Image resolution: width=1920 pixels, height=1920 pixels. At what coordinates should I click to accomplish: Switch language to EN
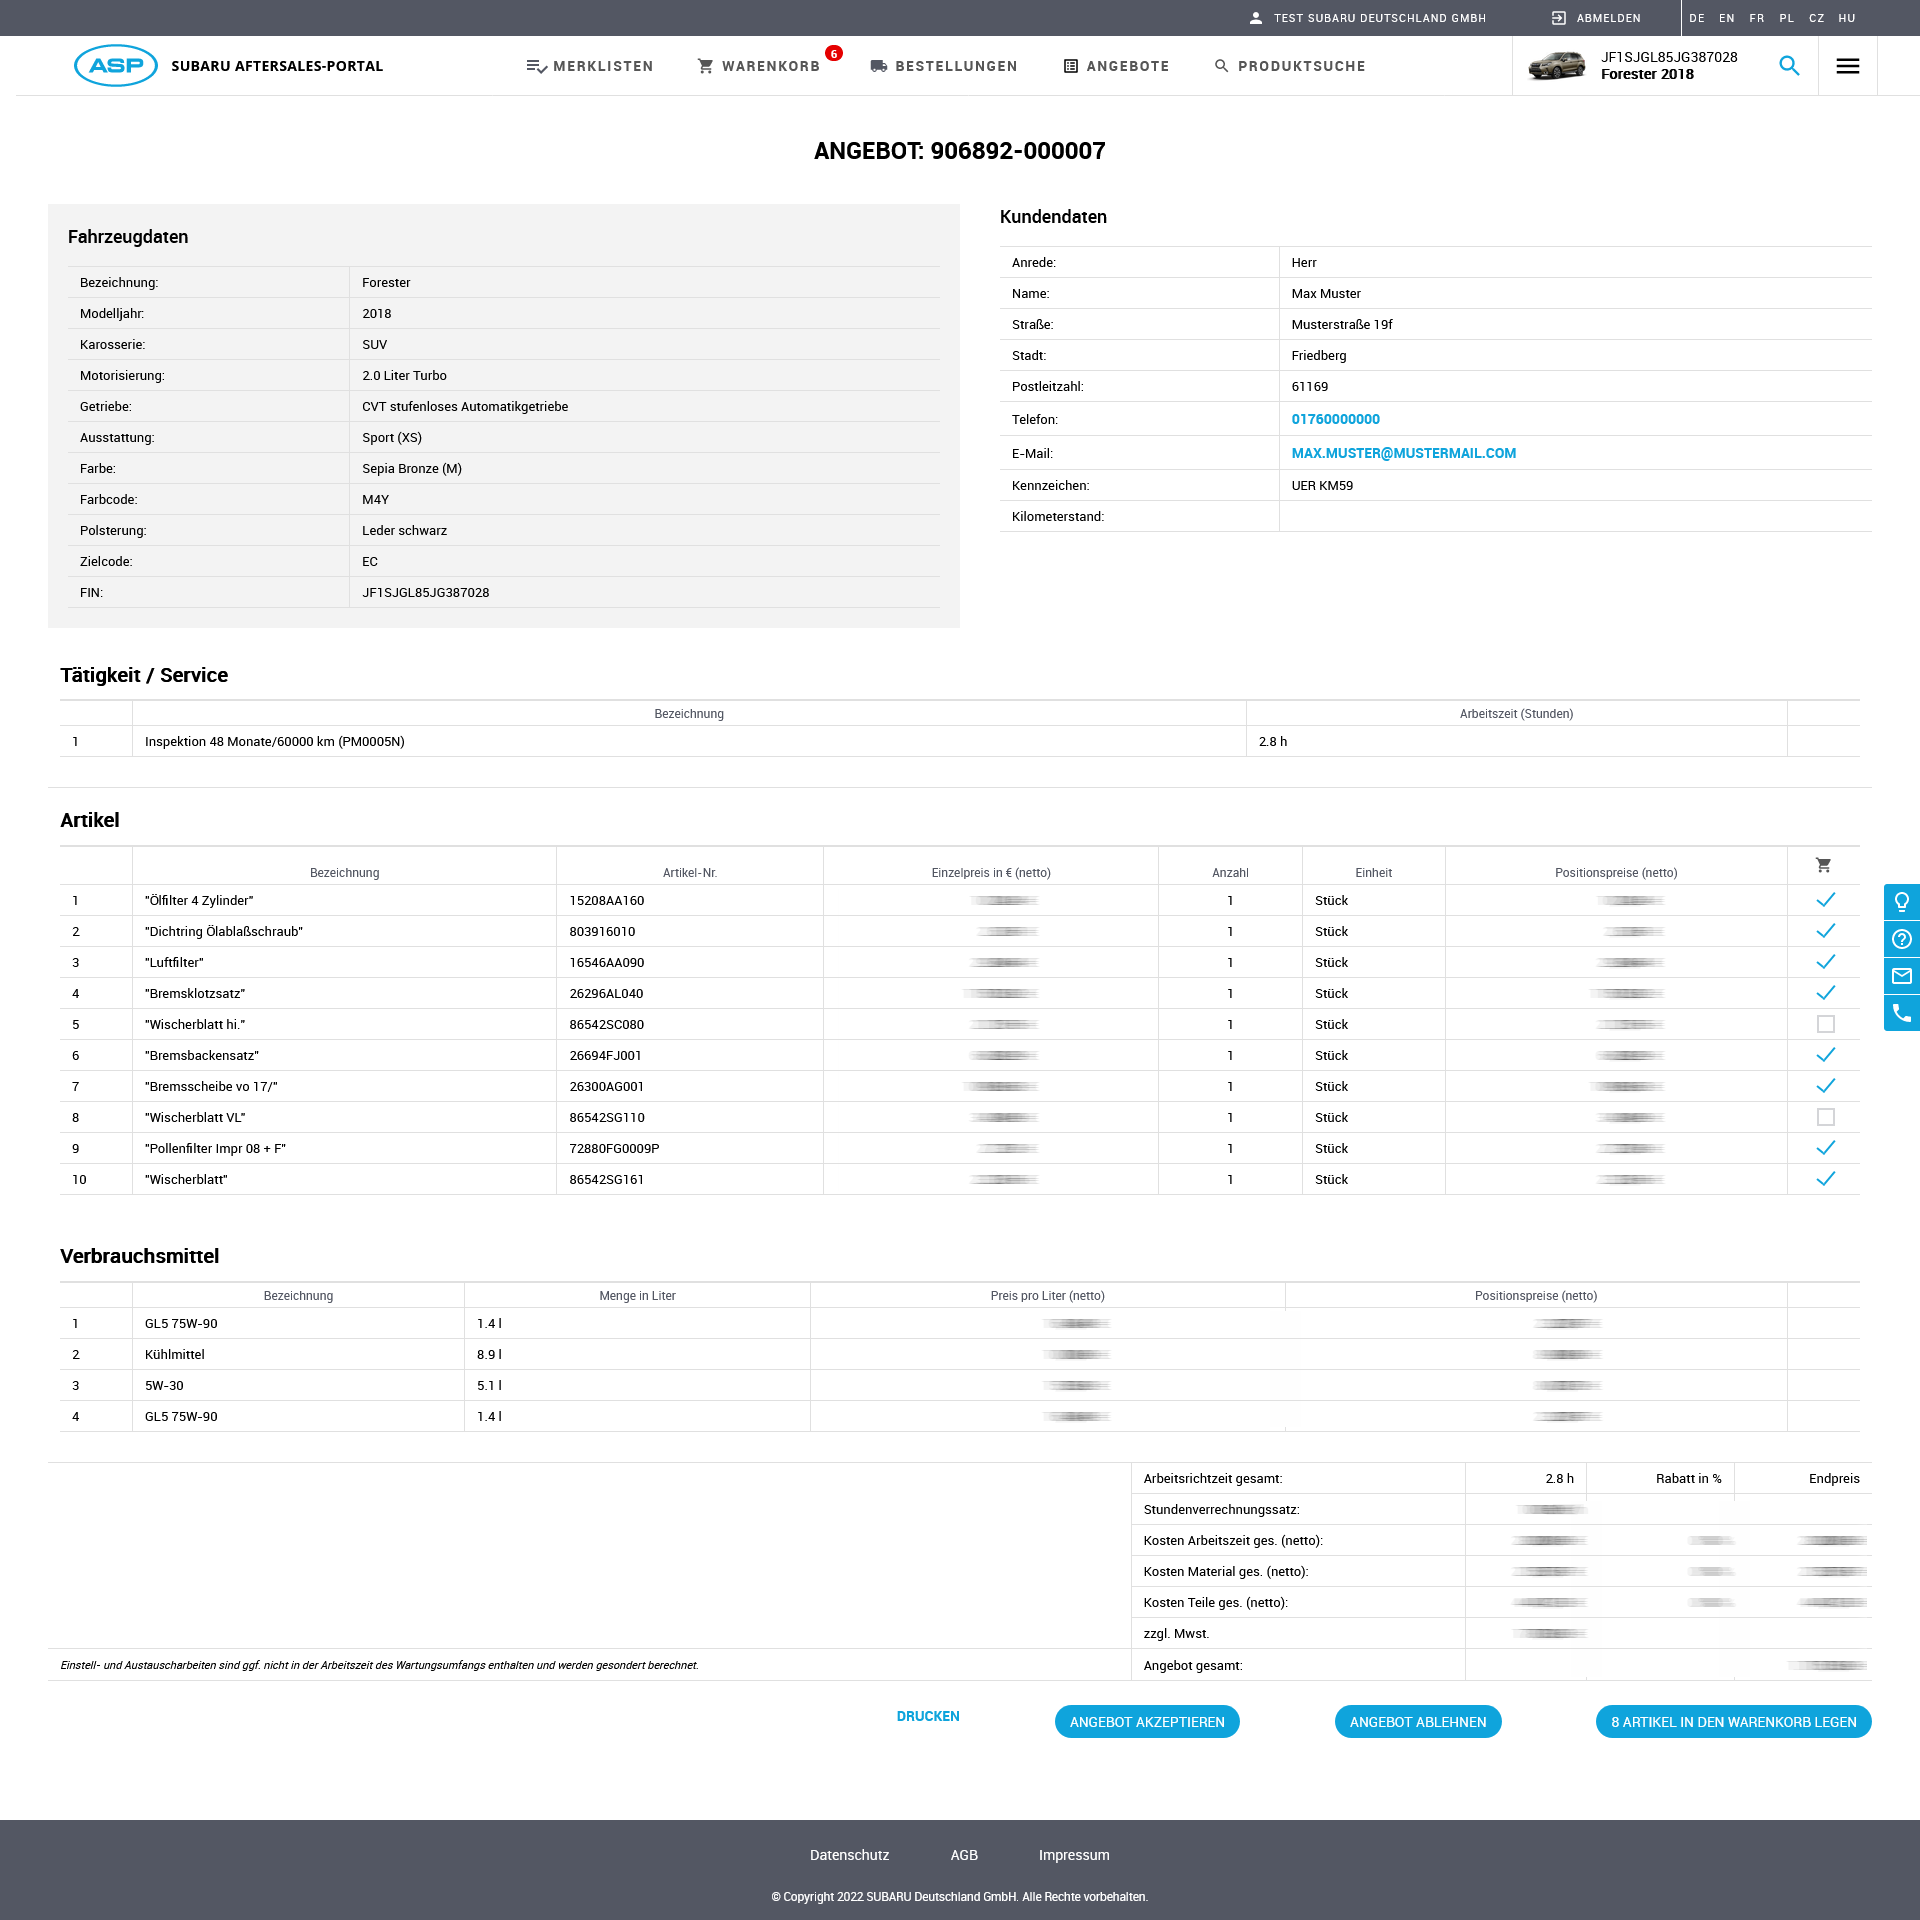click(x=1726, y=18)
